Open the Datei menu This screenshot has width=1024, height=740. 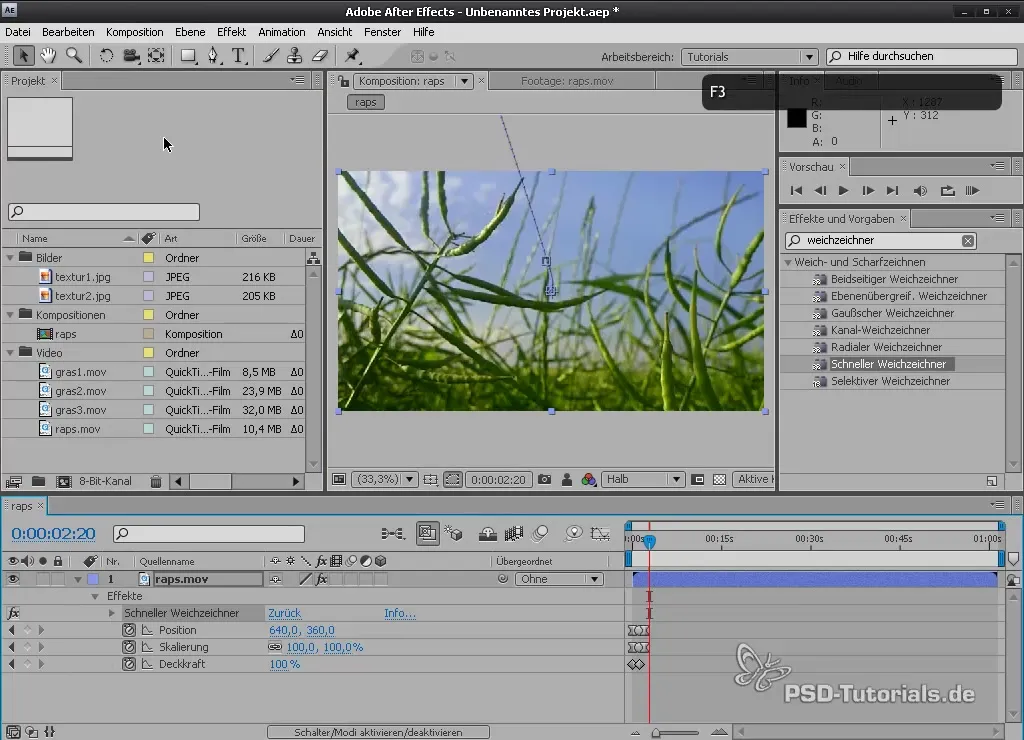pos(18,32)
